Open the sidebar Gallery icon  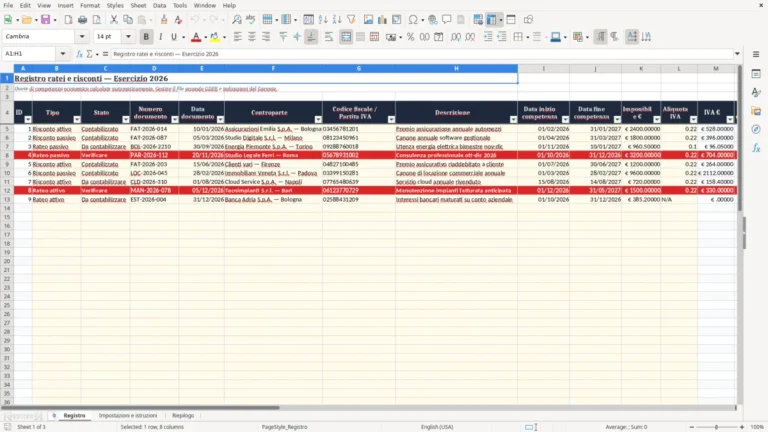coord(756,111)
